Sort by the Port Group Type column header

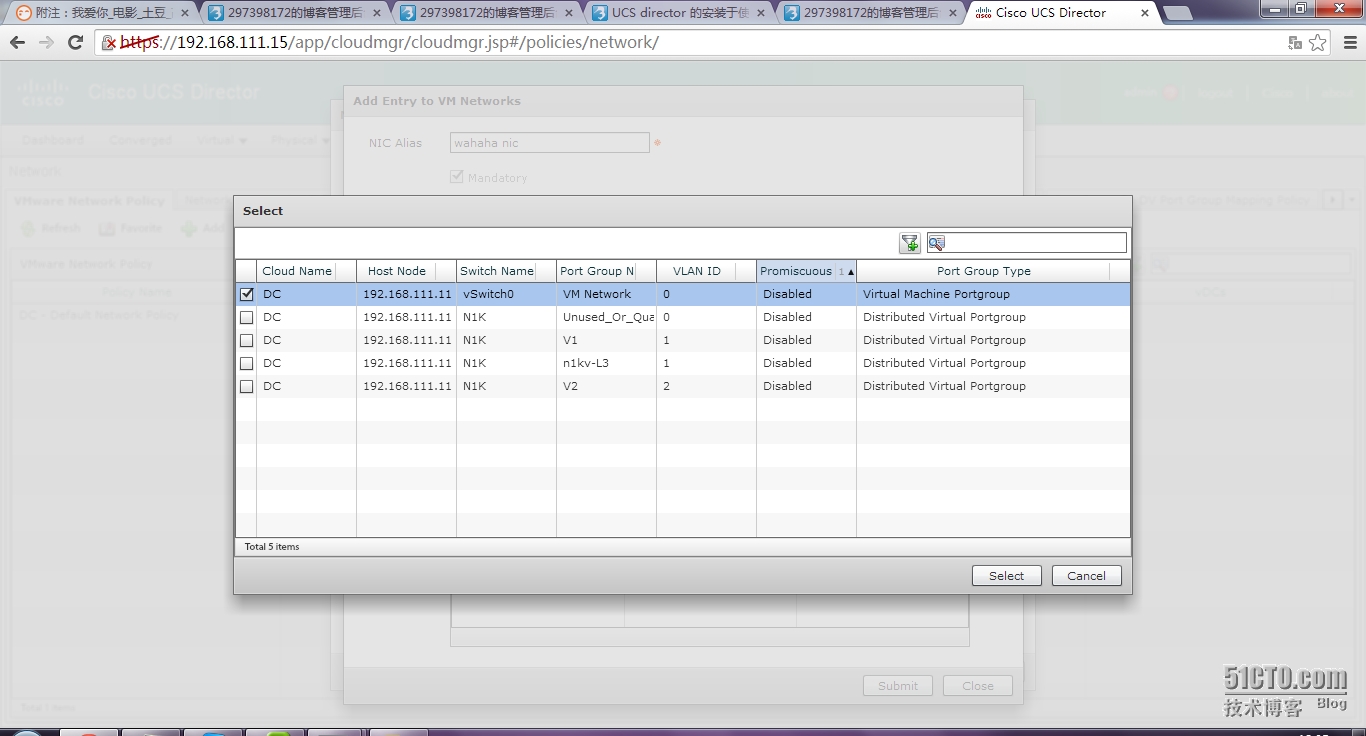pos(983,271)
